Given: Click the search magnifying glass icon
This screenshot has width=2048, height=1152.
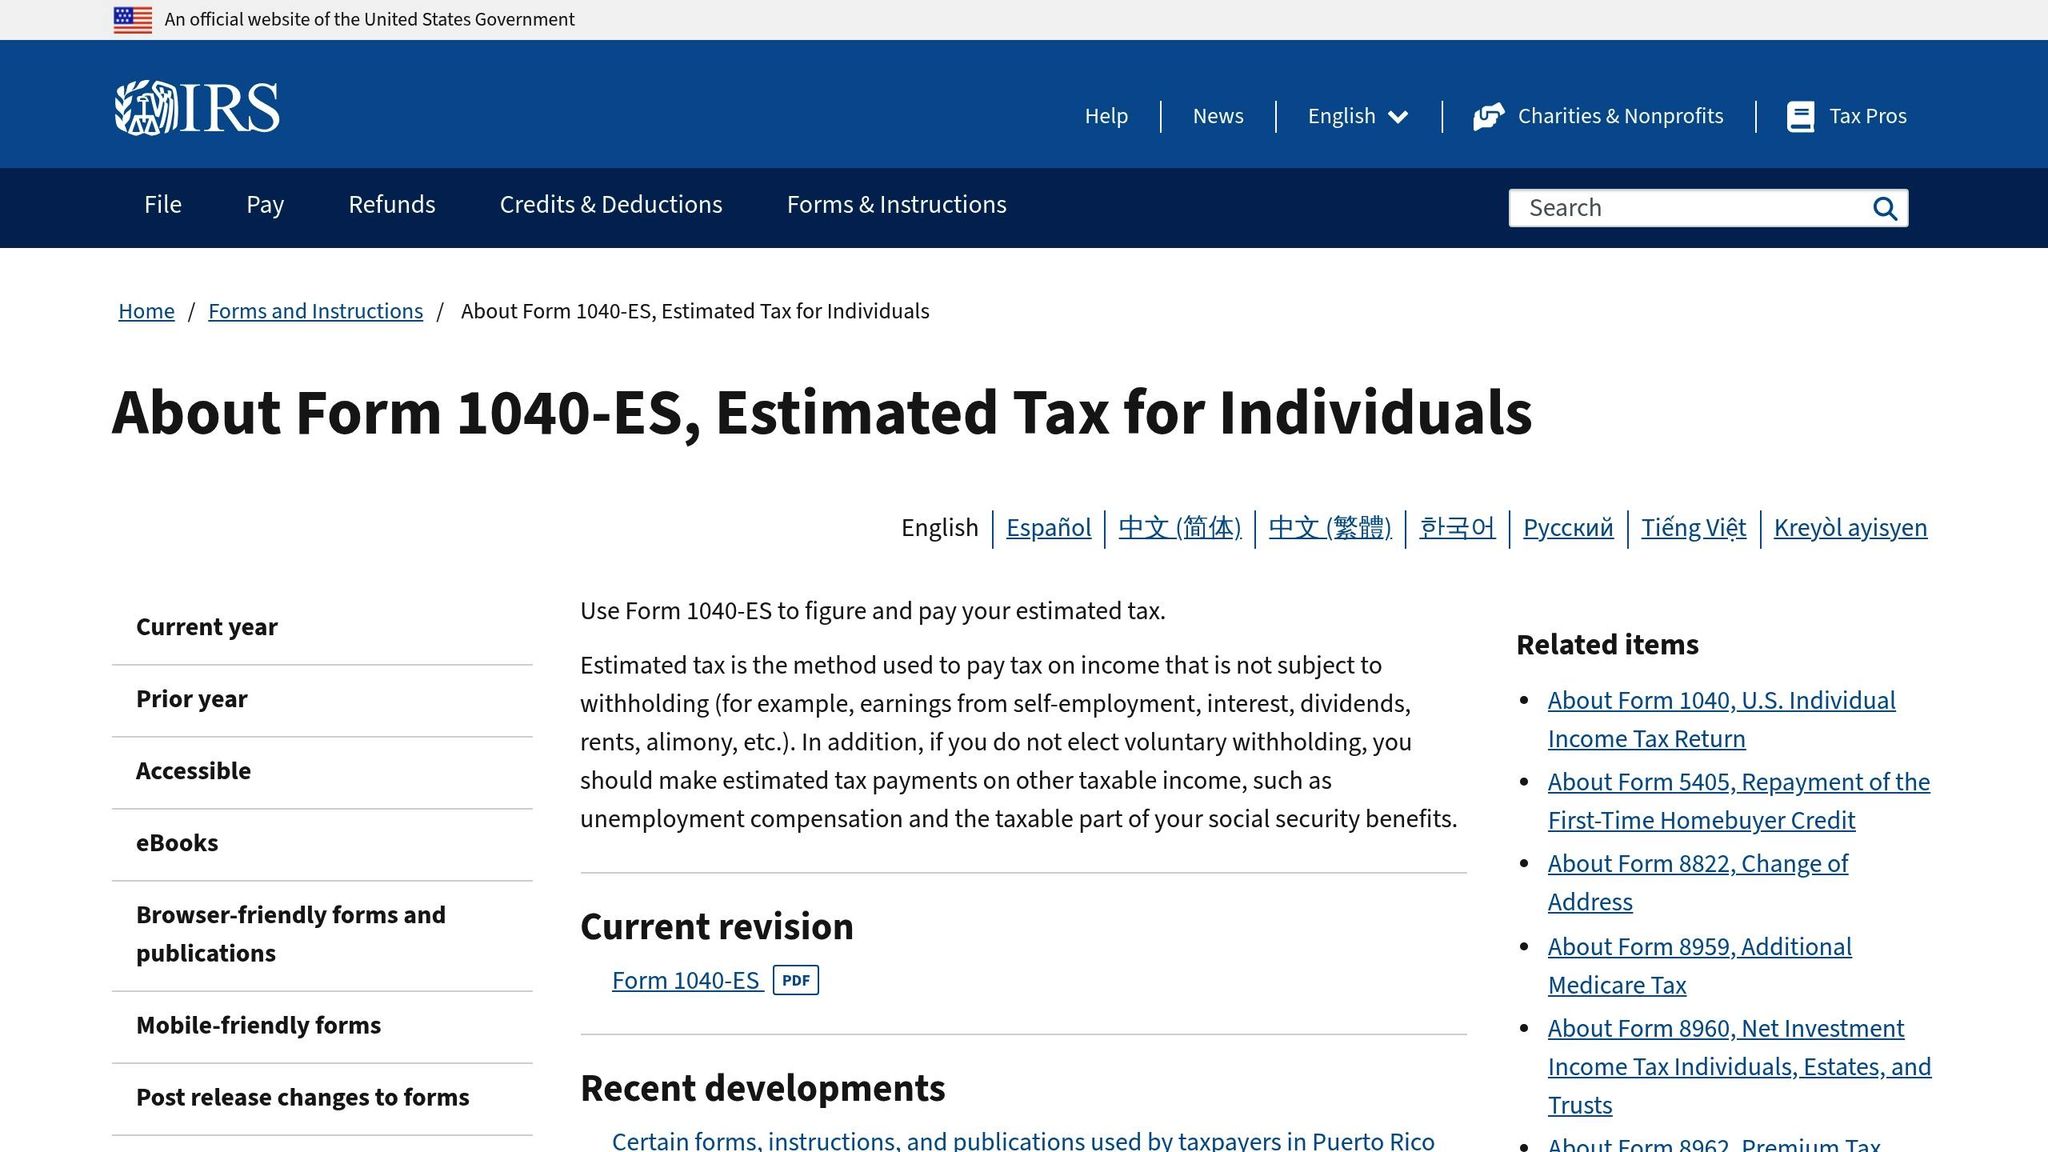Looking at the screenshot, I should click(1884, 208).
